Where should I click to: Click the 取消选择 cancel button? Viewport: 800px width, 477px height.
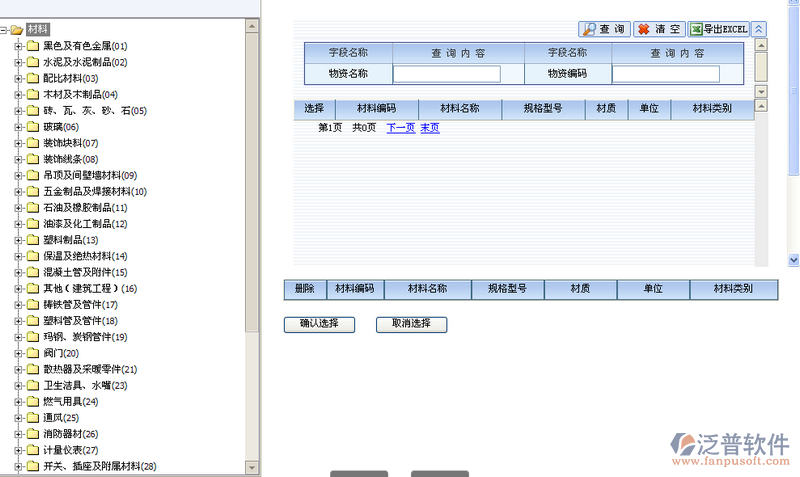tap(411, 324)
